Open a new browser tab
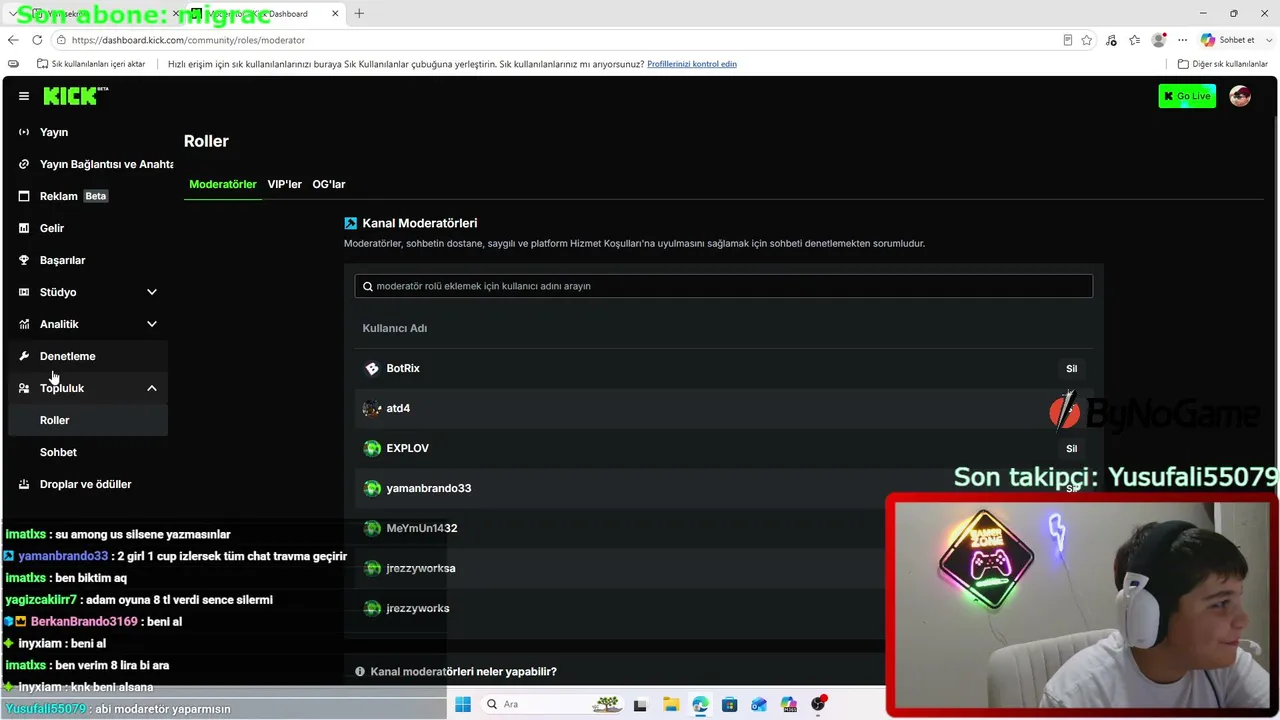1280x720 pixels. click(359, 14)
